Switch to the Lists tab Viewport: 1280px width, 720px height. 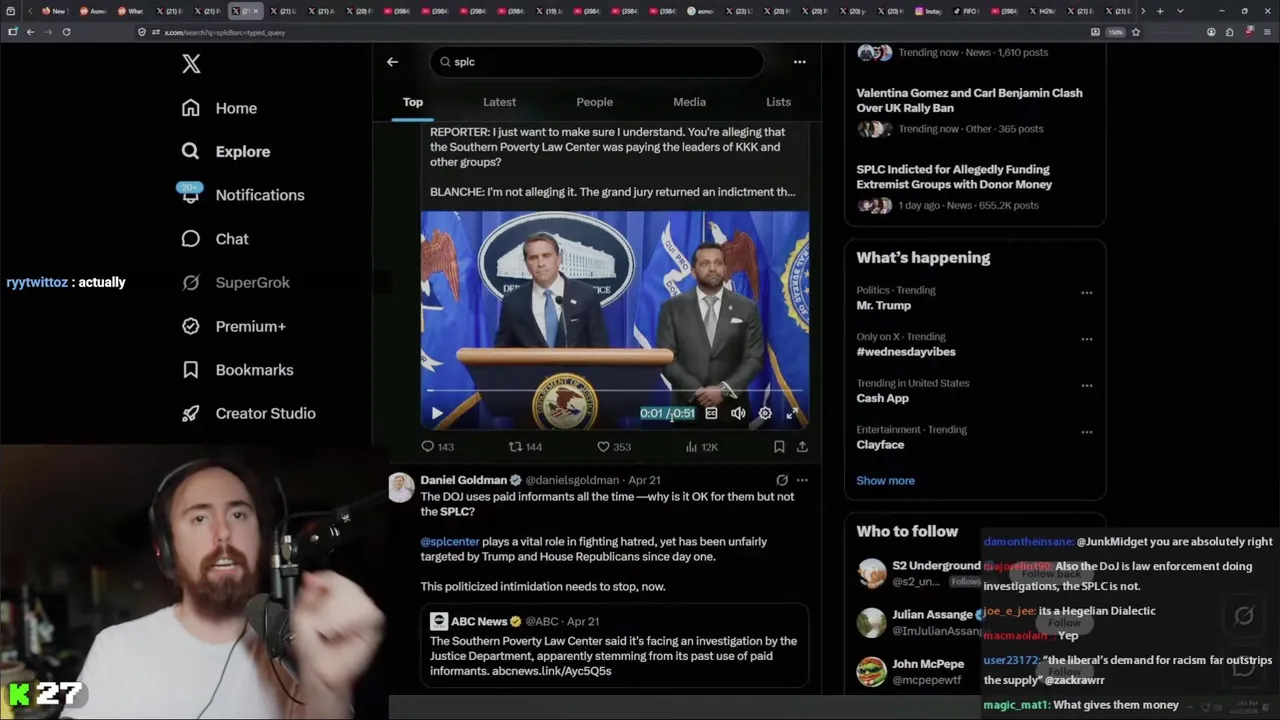tap(778, 102)
